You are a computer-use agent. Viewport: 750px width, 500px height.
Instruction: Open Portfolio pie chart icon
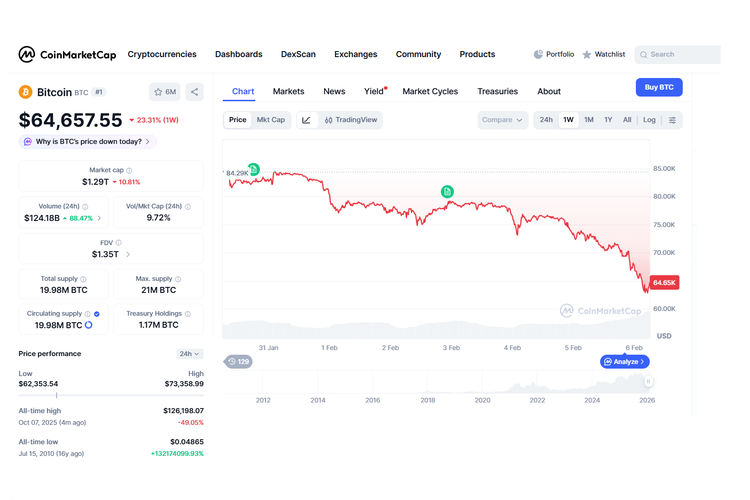[538, 55]
